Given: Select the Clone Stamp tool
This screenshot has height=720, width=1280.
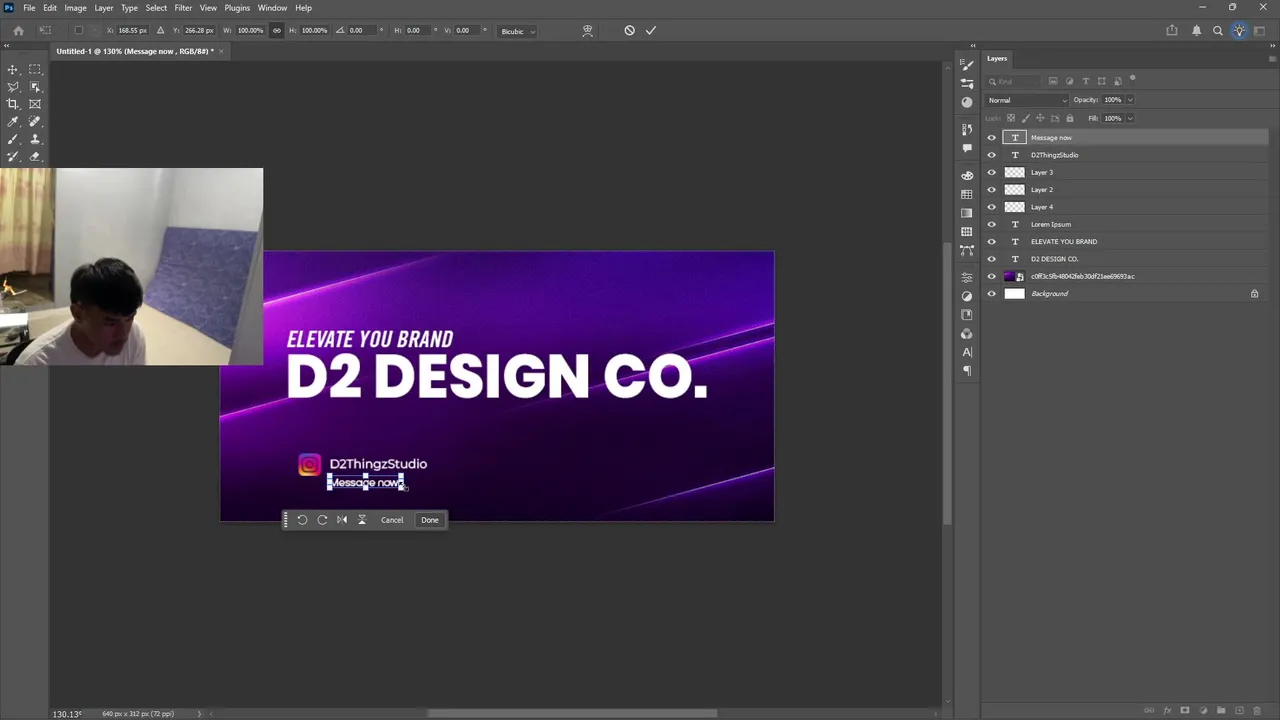Looking at the screenshot, I should click(35, 139).
